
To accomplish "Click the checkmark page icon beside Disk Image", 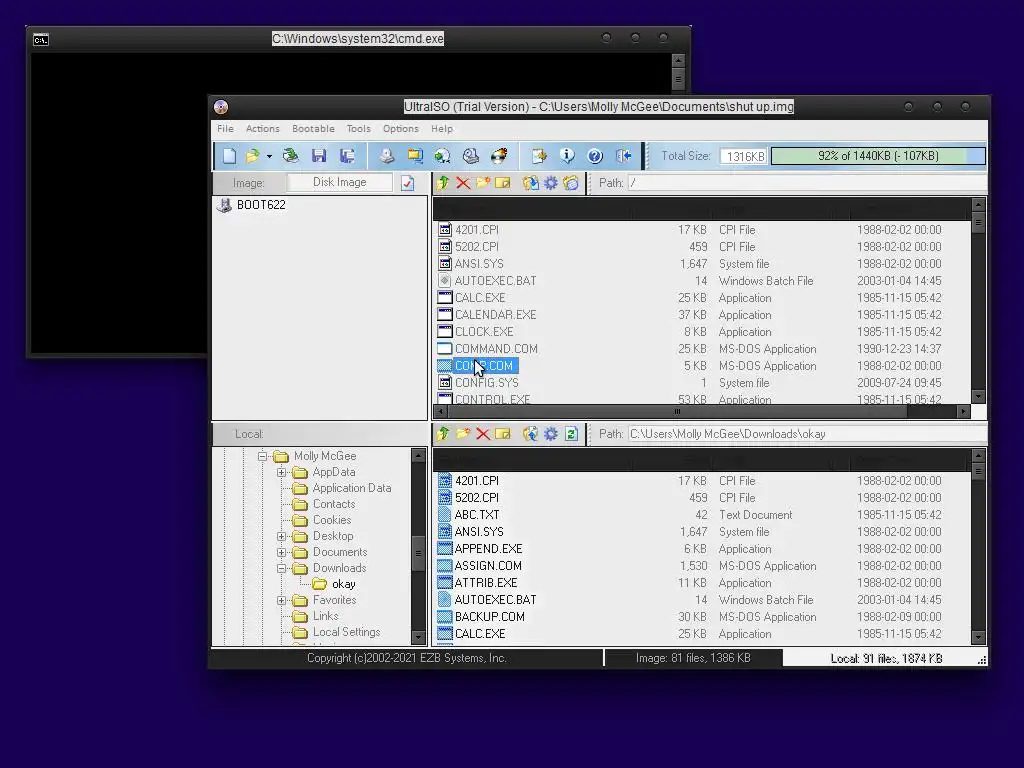I will click(408, 183).
